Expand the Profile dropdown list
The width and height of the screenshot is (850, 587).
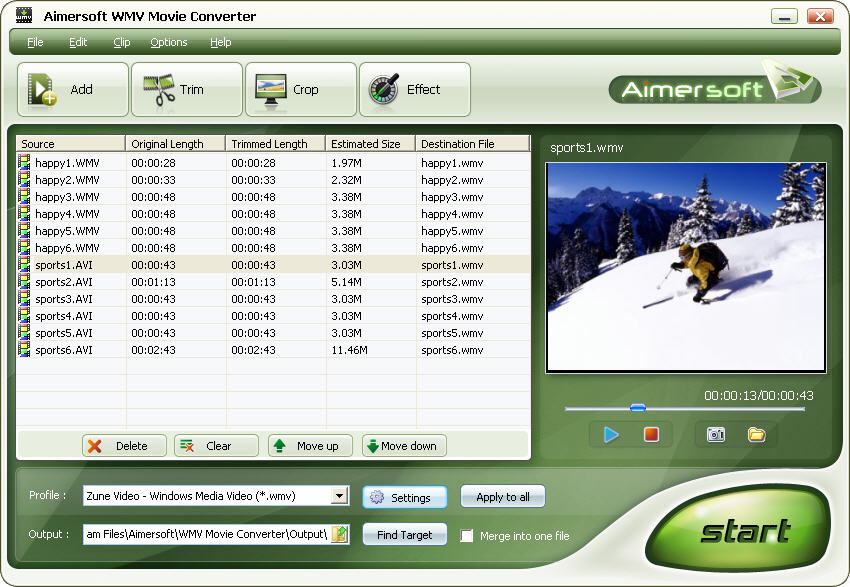(339, 495)
